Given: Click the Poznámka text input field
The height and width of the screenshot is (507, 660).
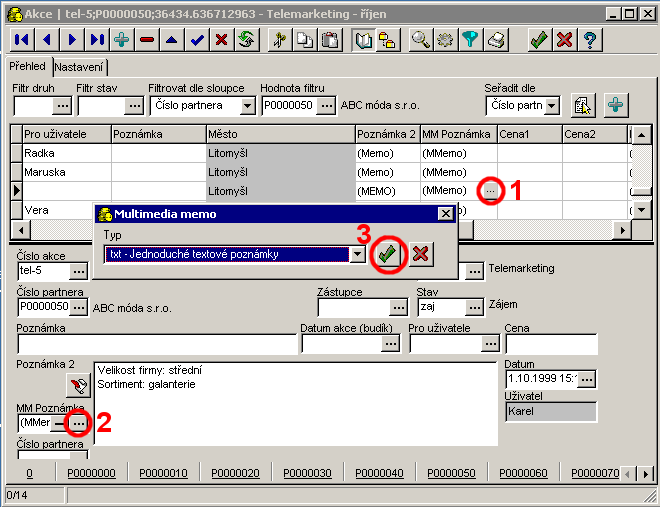Looking at the screenshot, I should [x=157, y=344].
